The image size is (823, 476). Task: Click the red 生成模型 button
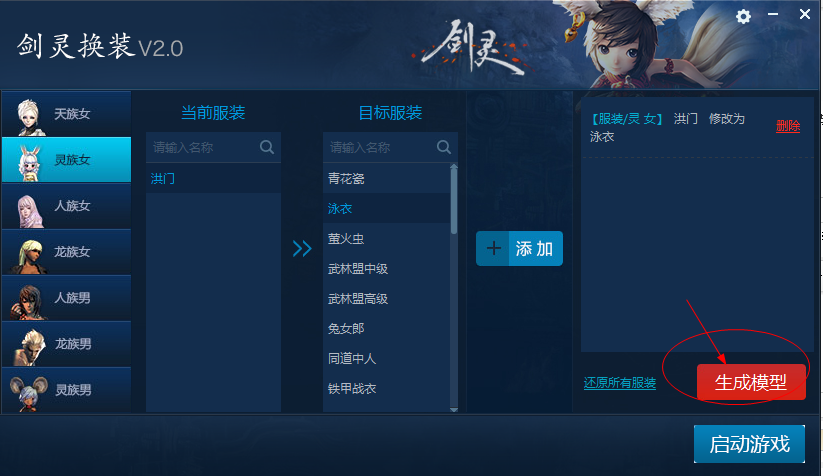[751, 382]
